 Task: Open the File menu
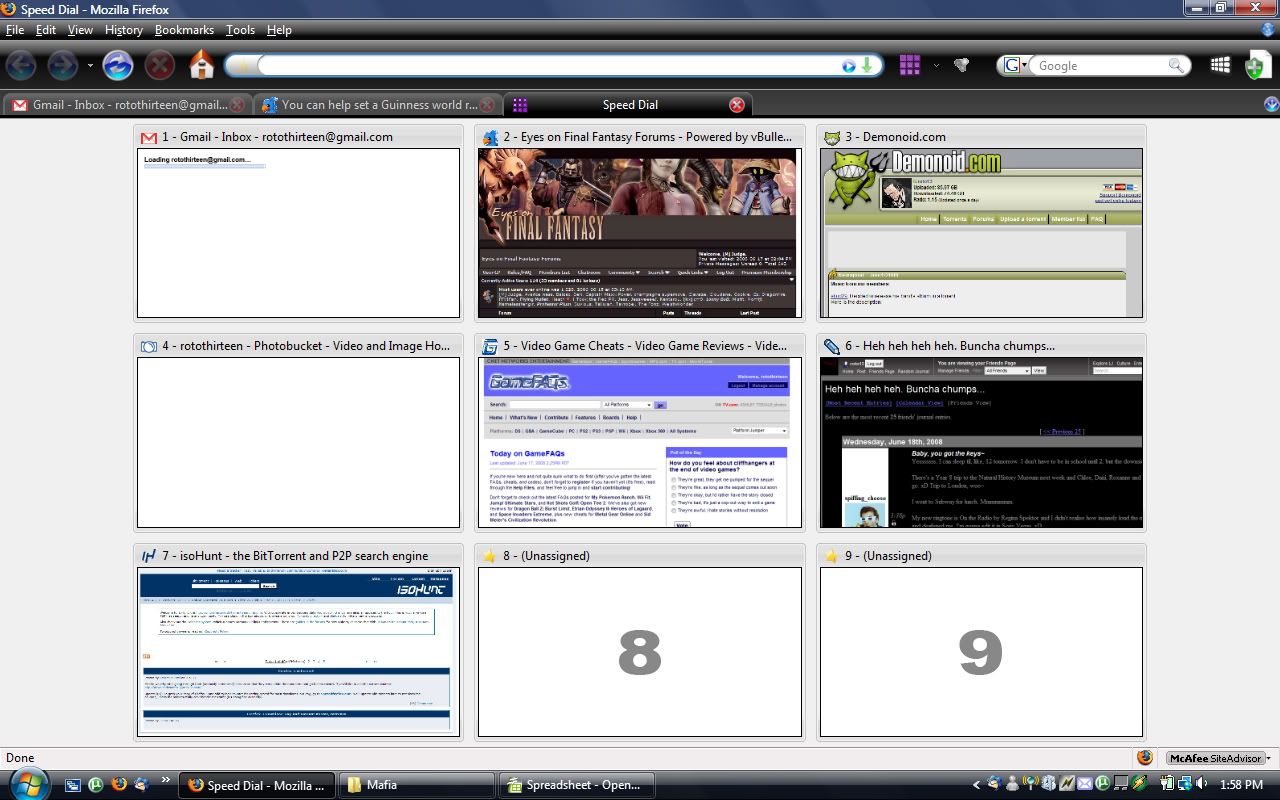(15, 30)
